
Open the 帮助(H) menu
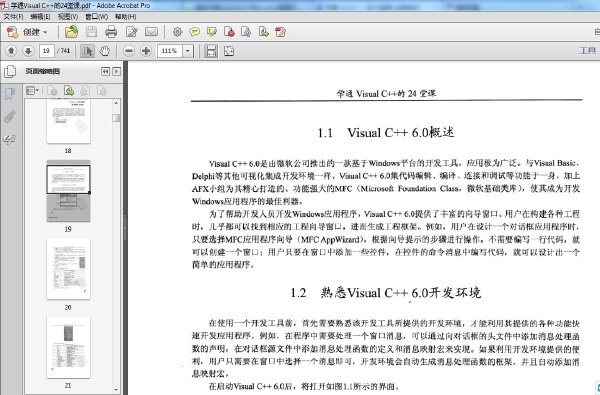(126, 16)
